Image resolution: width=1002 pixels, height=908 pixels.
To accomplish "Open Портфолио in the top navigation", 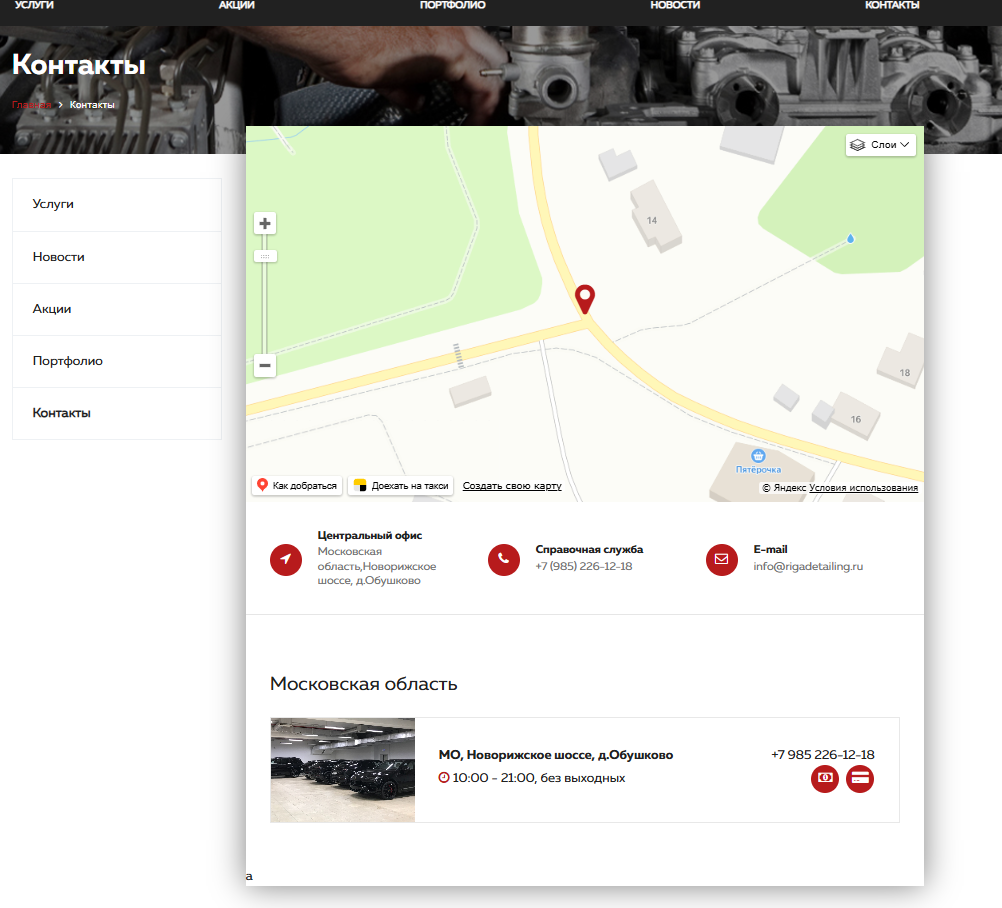I will click(x=453, y=6).
